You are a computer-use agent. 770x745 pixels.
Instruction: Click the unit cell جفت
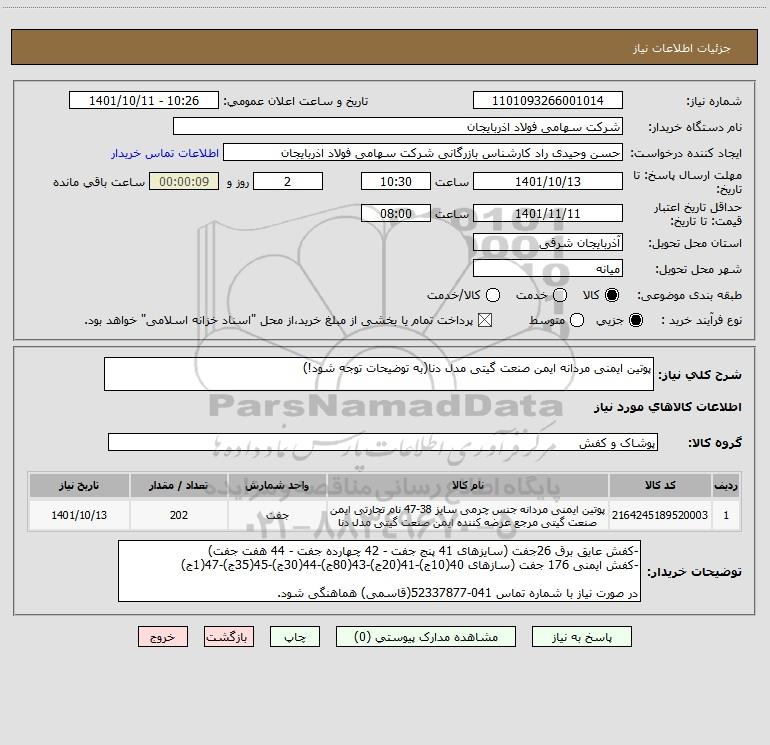(277, 515)
